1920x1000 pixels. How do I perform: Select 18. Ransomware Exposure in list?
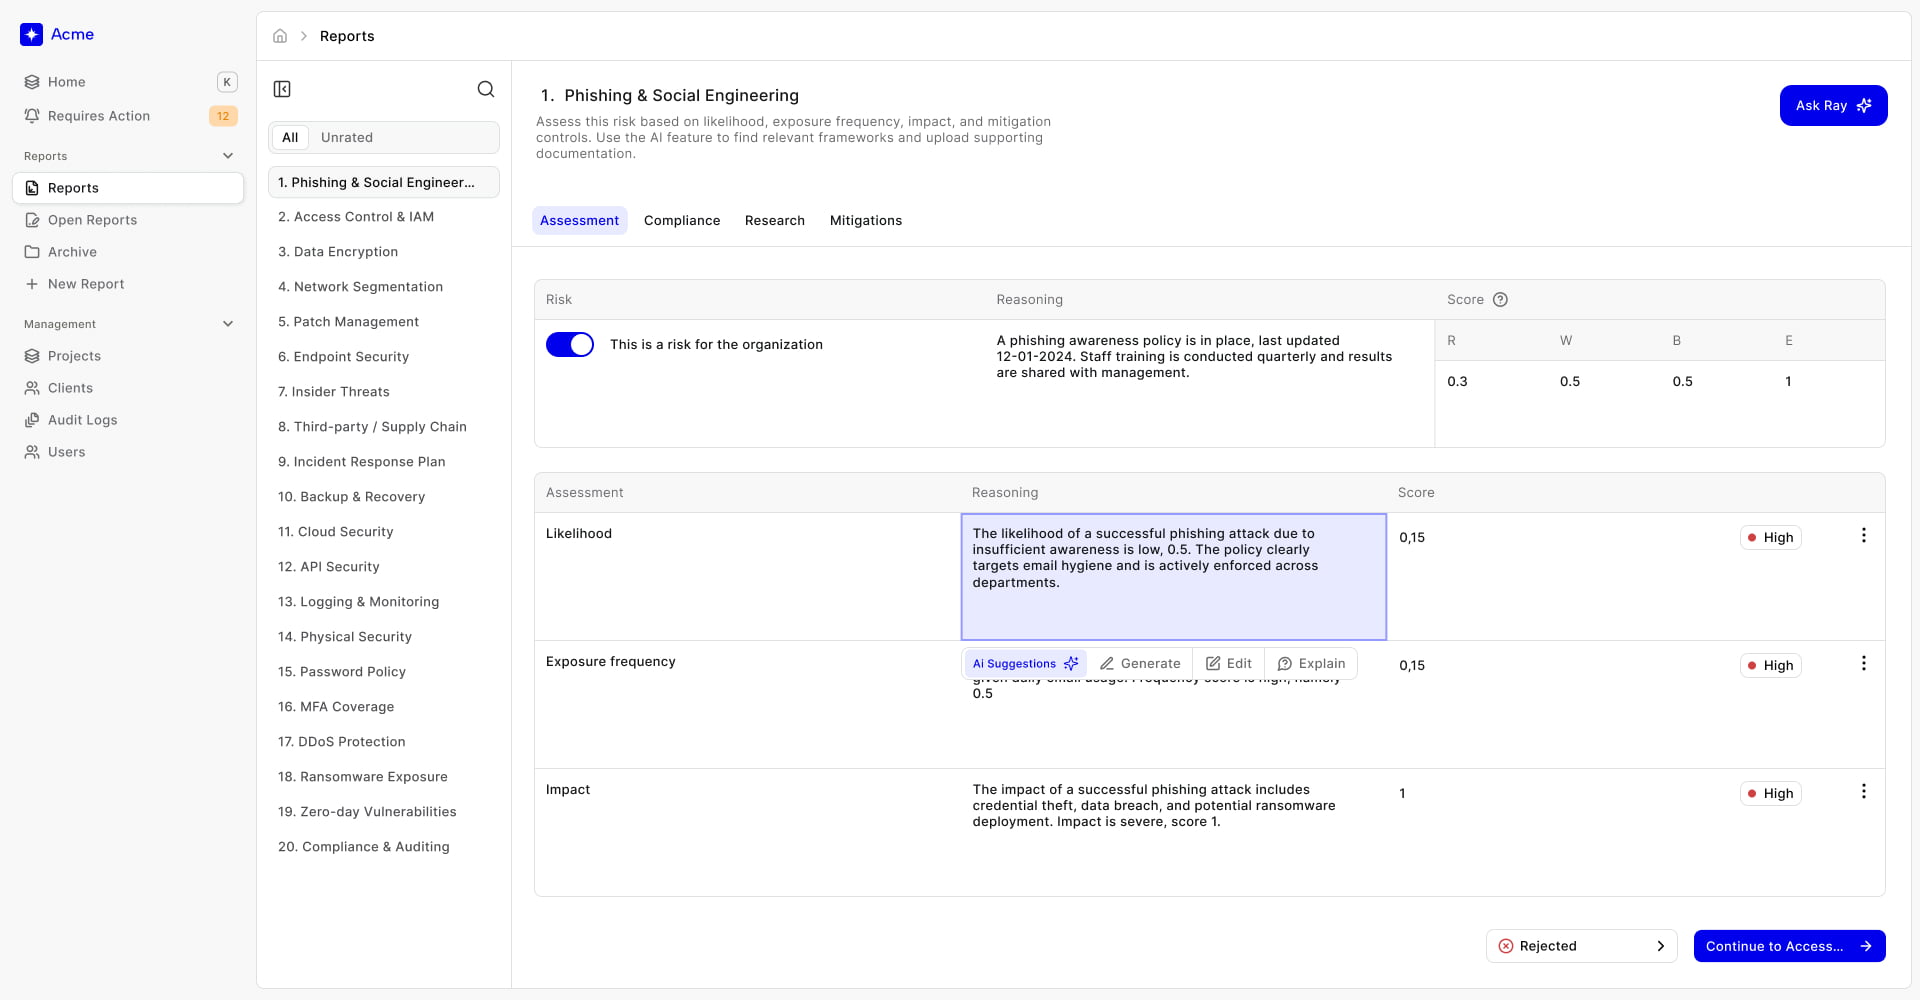(x=384, y=777)
